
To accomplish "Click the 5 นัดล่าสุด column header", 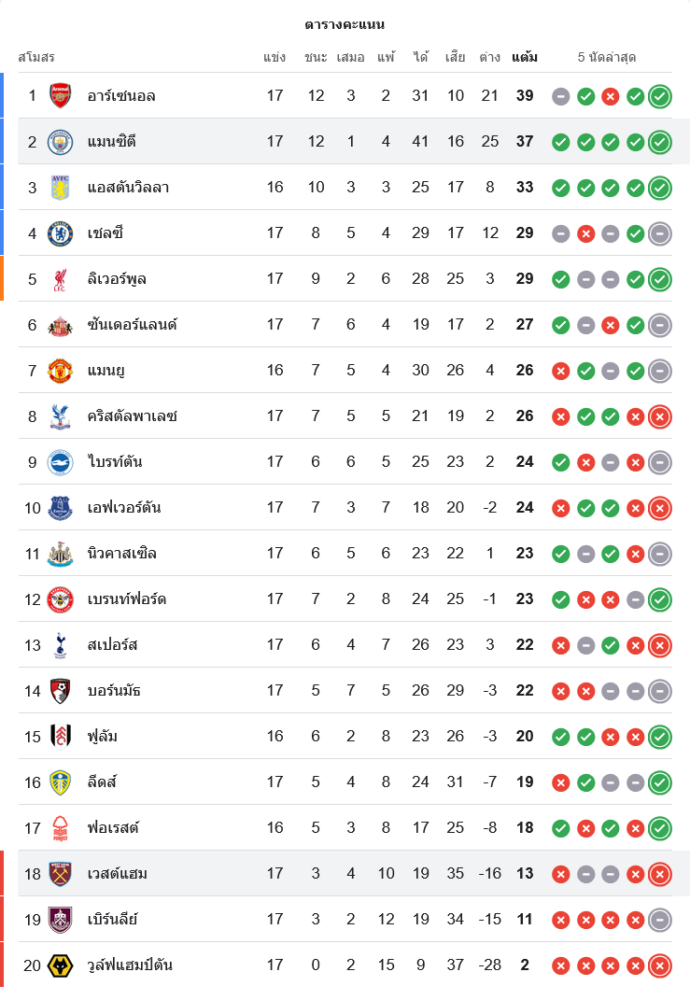I will tap(607, 57).
